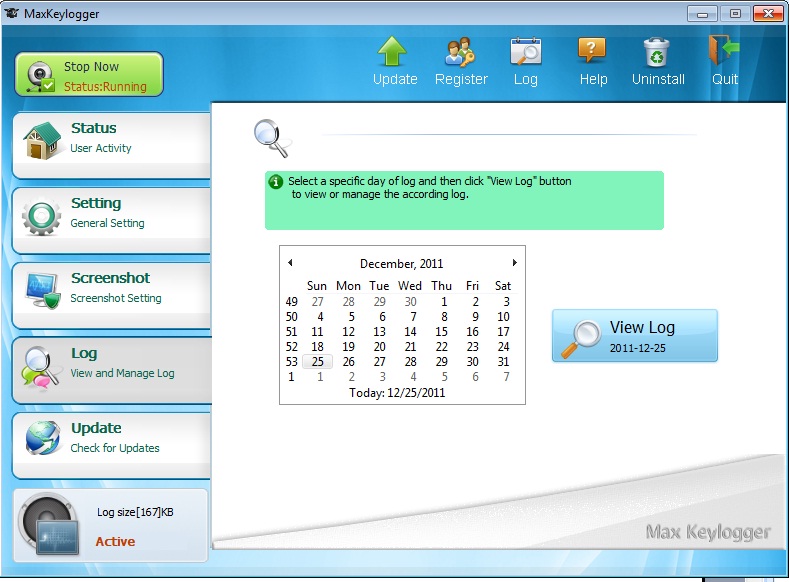Select December 8 in calendar
Viewport: 789px width, 582px height.
click(444, 317)
